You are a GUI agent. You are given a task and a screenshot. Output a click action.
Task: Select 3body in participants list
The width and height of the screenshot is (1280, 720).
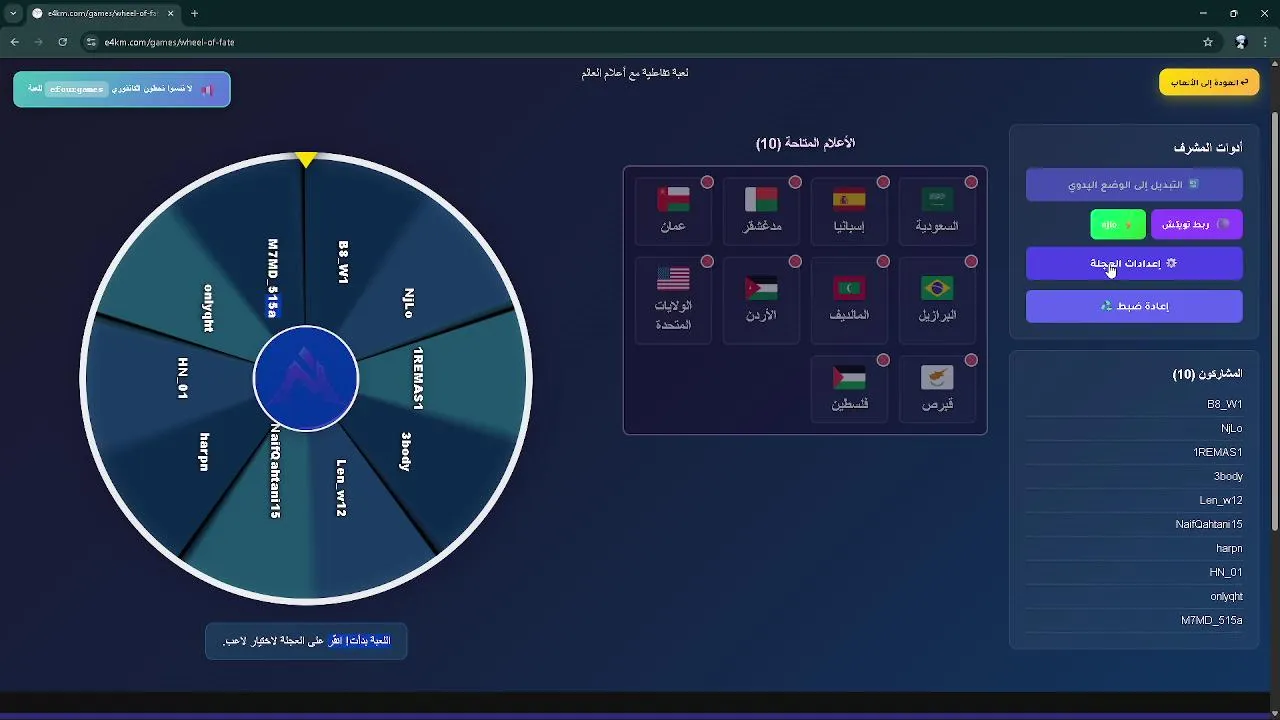(x=1134, y=476)
